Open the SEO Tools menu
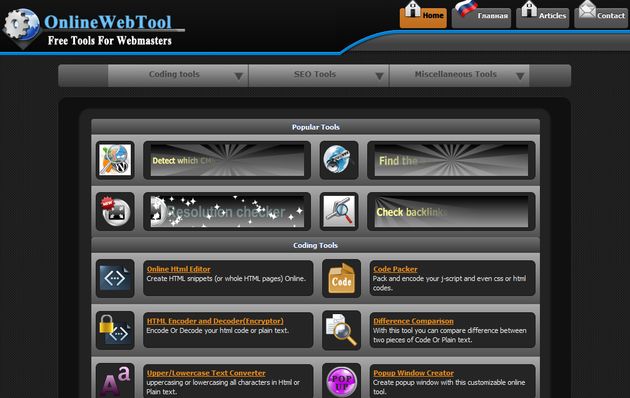 [x=319, y=75]
